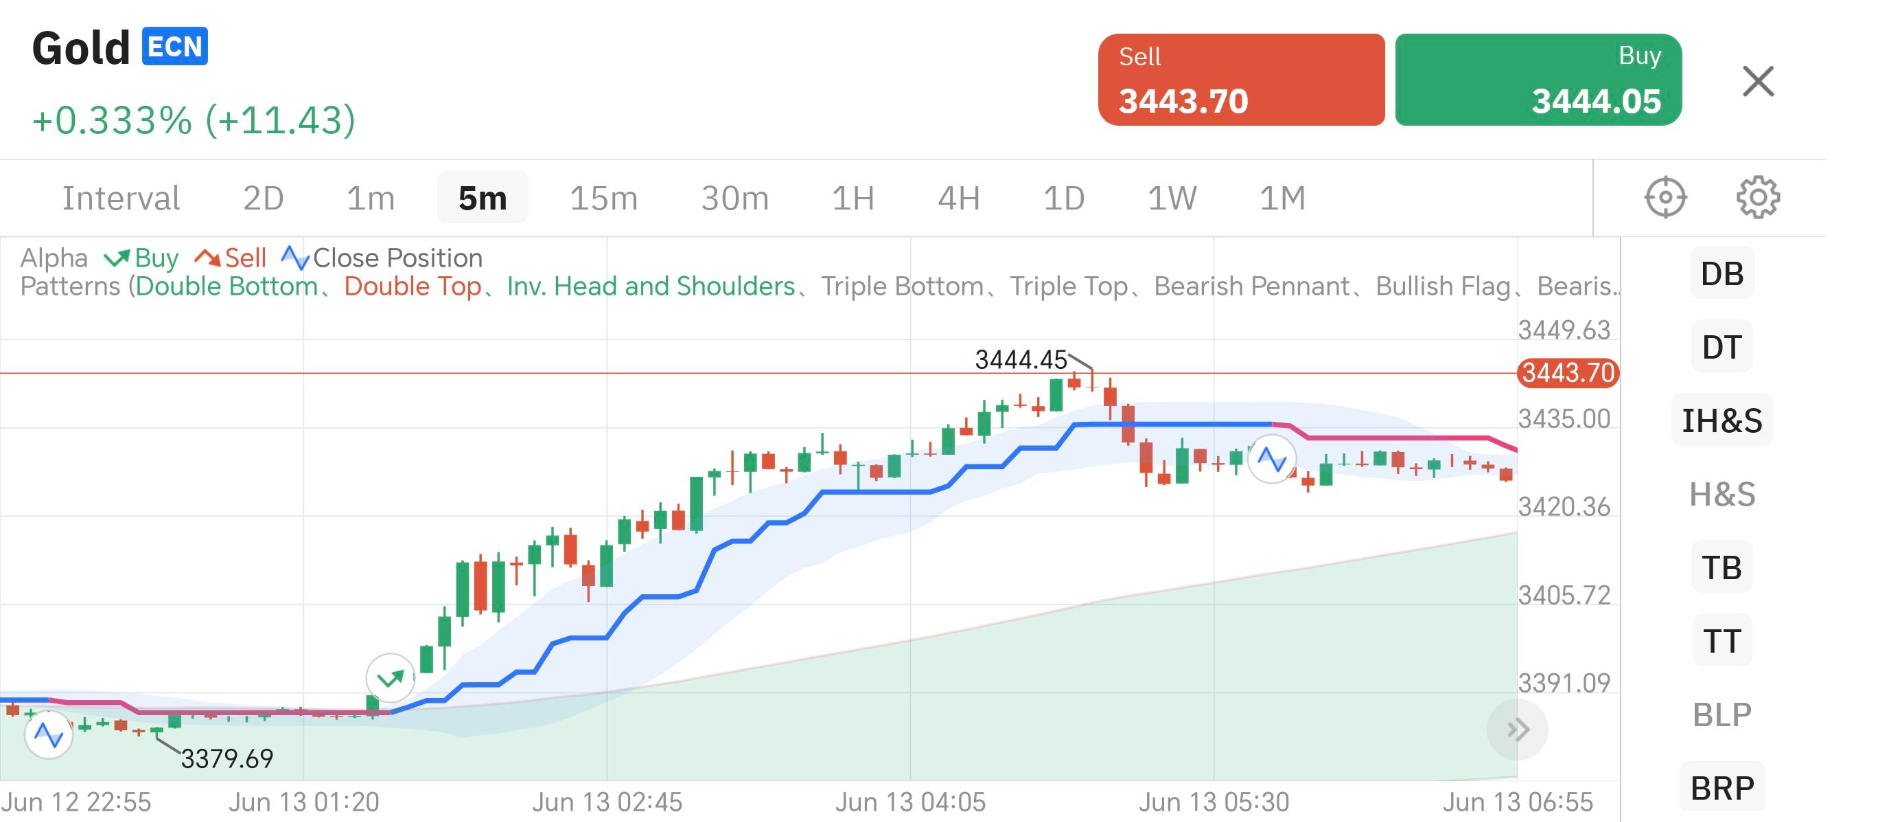This screenshot has width=1878, height=822.
Task: Toggle the IH&S pattern button in sidebar
Action: pyautogui.click(x=1721, y=420)
